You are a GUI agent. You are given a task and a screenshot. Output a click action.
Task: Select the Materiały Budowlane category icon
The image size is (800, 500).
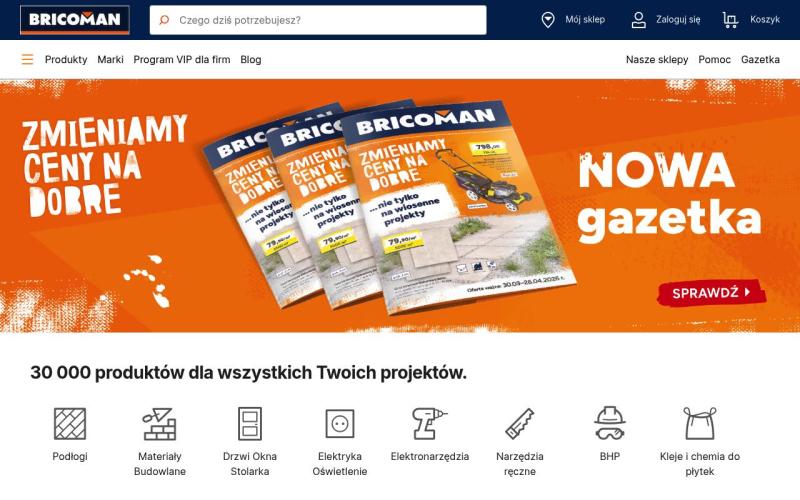[x=160, y=423]
